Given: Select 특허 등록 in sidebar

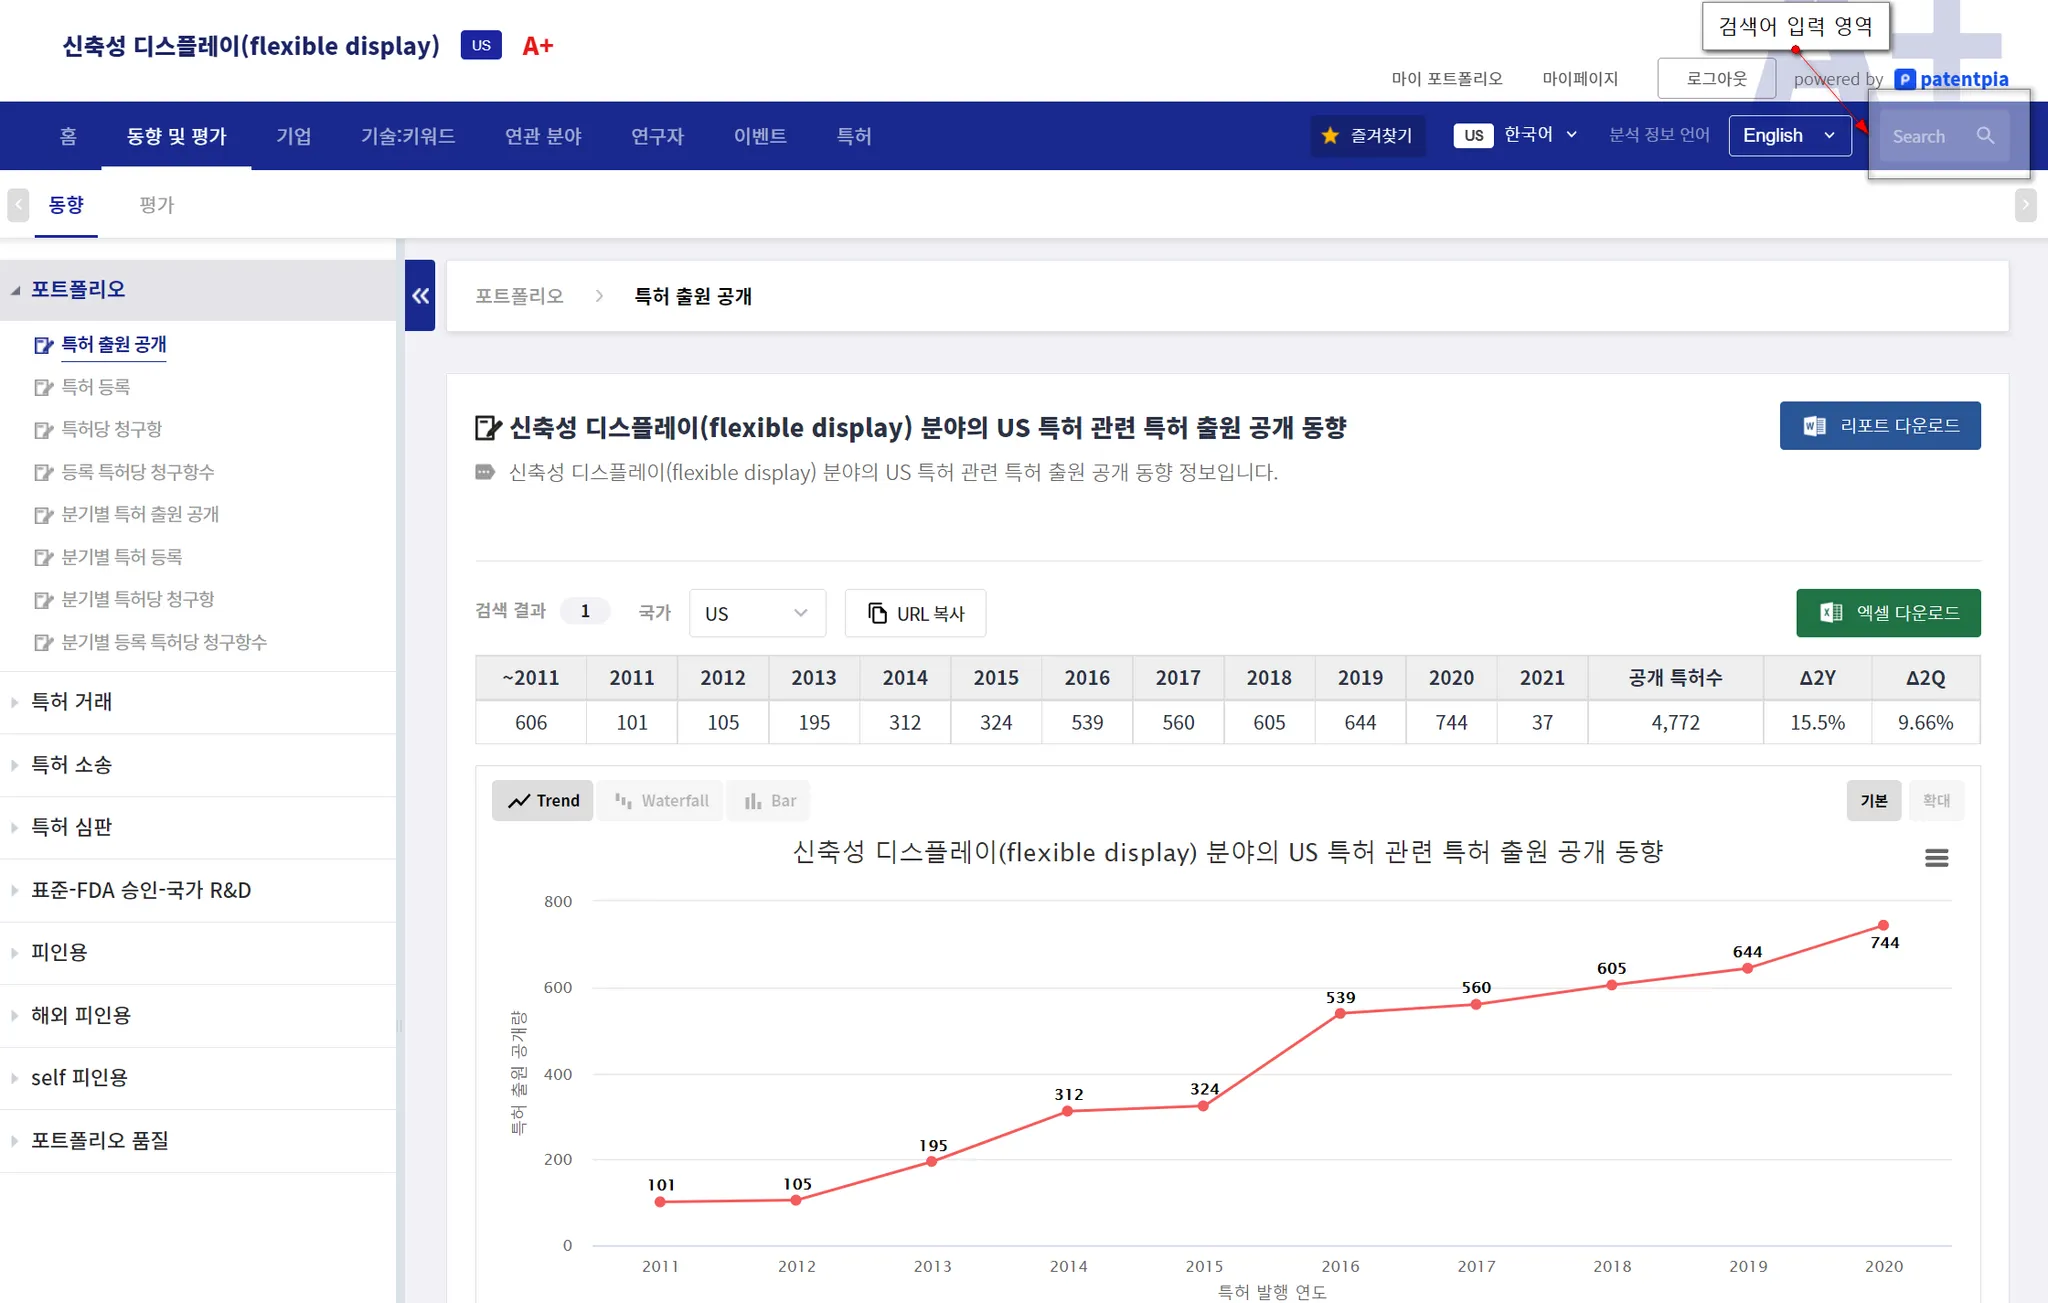Looking at the screenshot, I should (96, 387).
